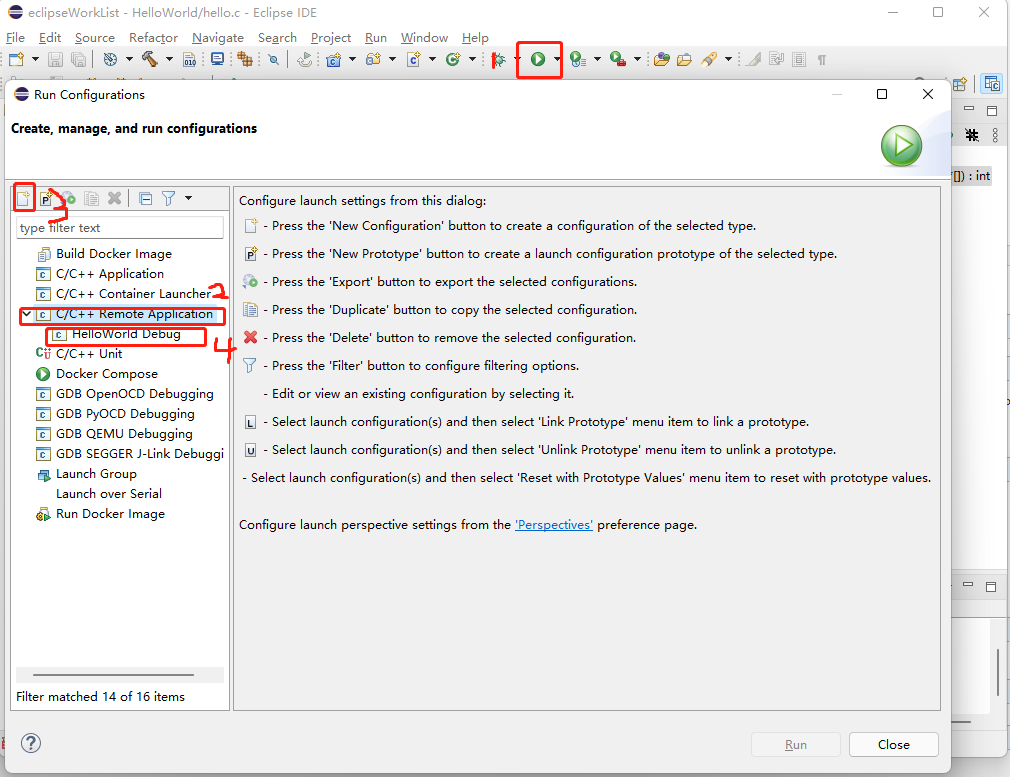This screenshot has height=777, width=1010.
Task: Select Docker Compose in the tree
Action: coord(106,374)
